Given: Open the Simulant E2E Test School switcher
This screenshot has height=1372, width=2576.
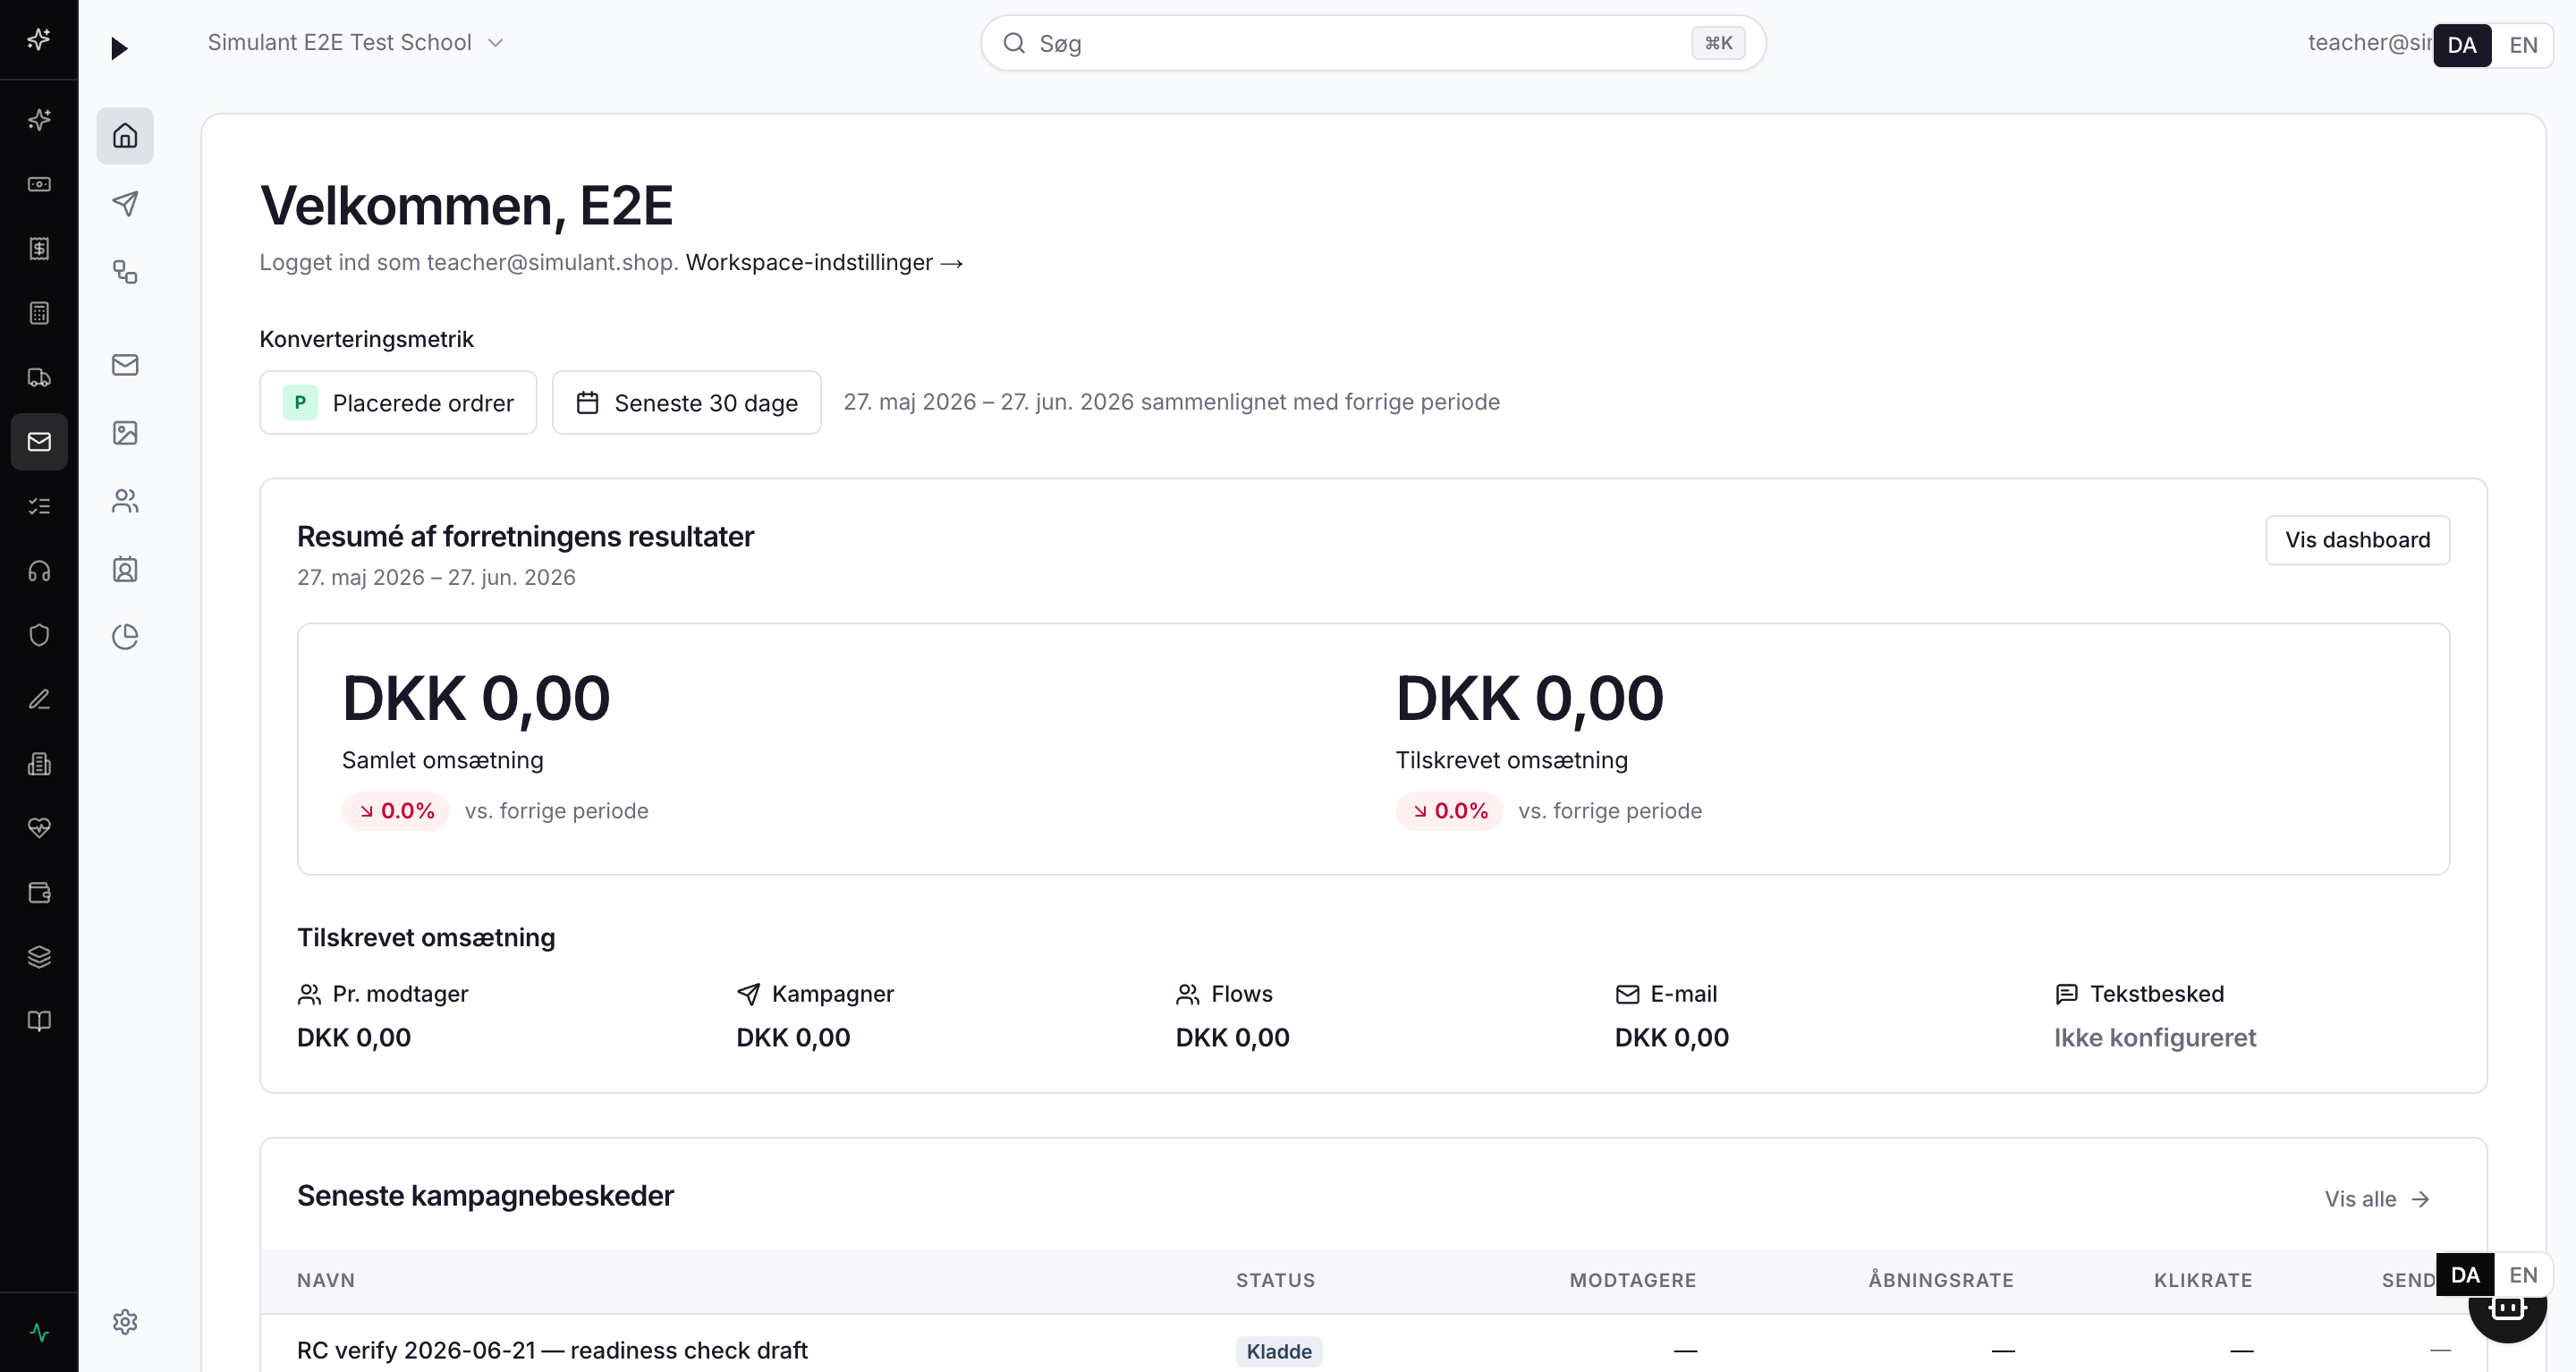Looking at the screenshot, I should click(355, 43).
